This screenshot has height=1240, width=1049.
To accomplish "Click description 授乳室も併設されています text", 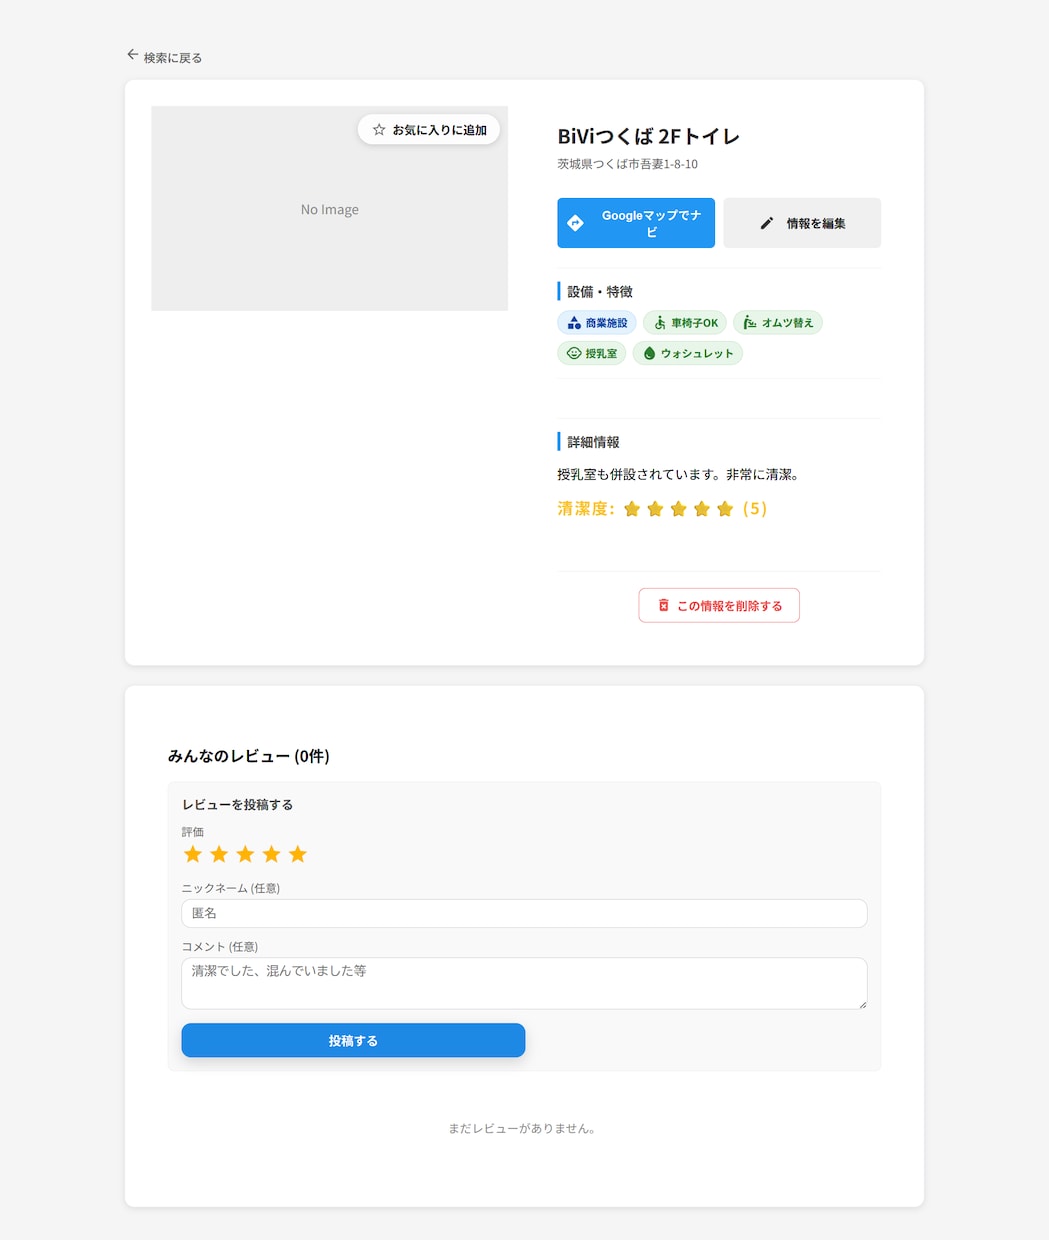I will coord(677,474).
